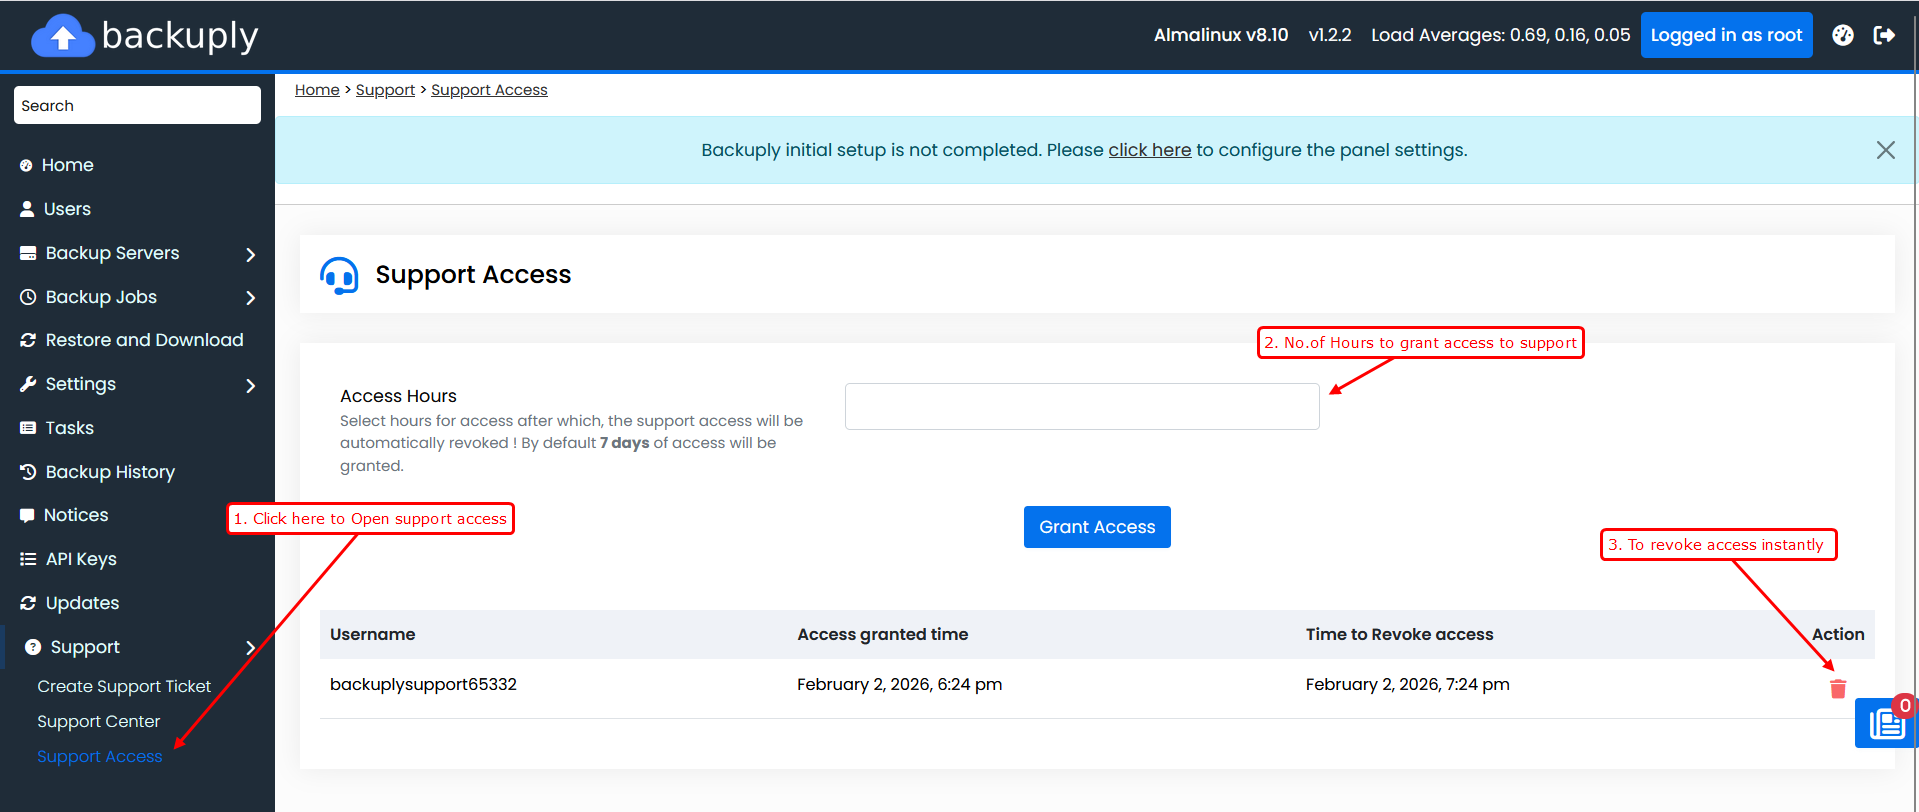Image resolution: width=1919 pixels, height=812 pixels.
Task: Dismiss the initial setup notice banner
Action: click(1885, 150)
